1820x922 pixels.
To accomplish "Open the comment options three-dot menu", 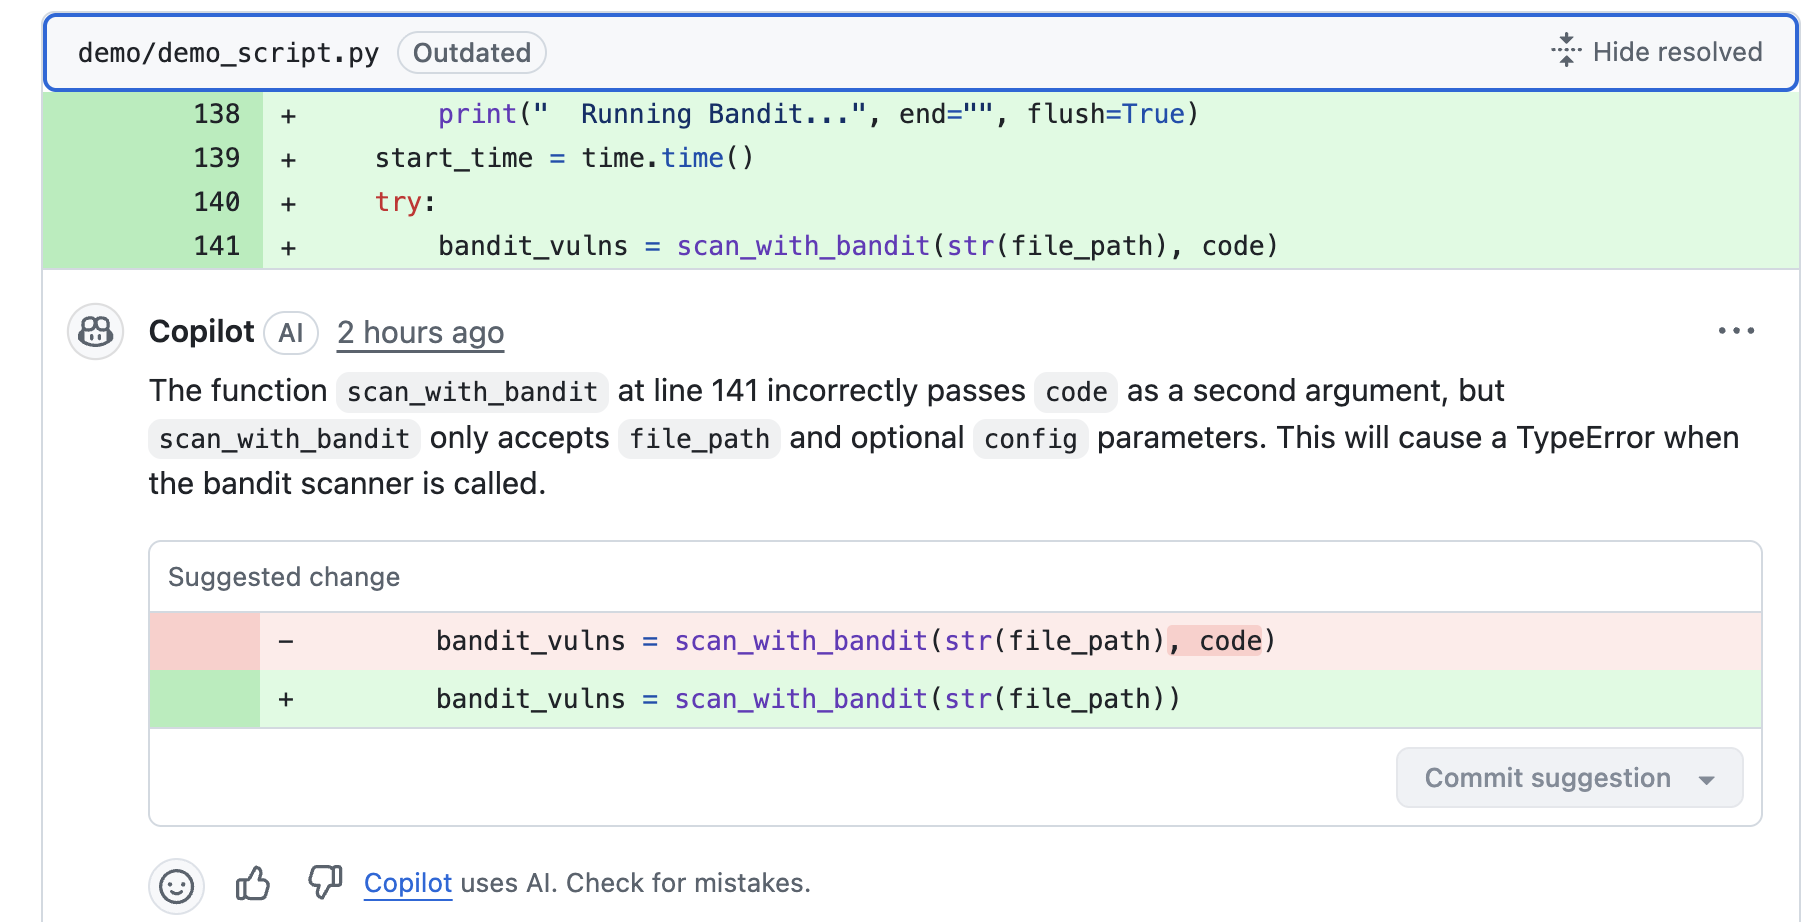I will click(x=1736, y=331).
